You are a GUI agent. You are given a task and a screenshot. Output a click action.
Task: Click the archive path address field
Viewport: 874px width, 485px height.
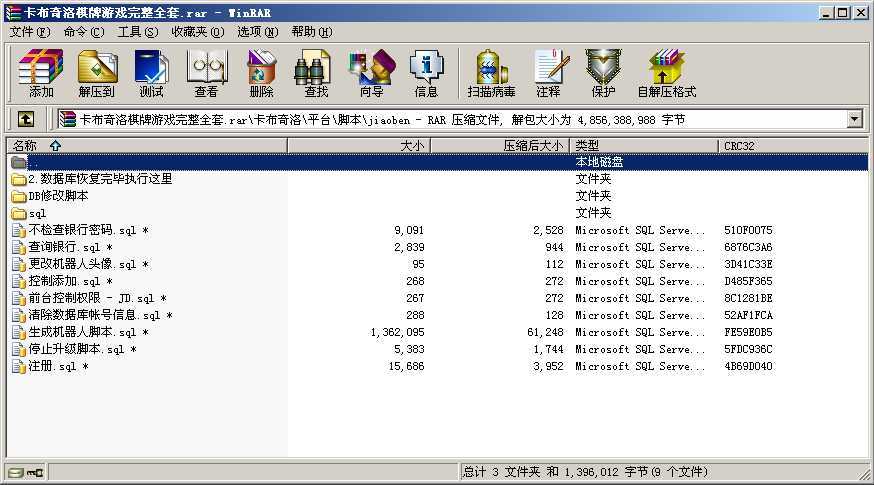(451, 119)
